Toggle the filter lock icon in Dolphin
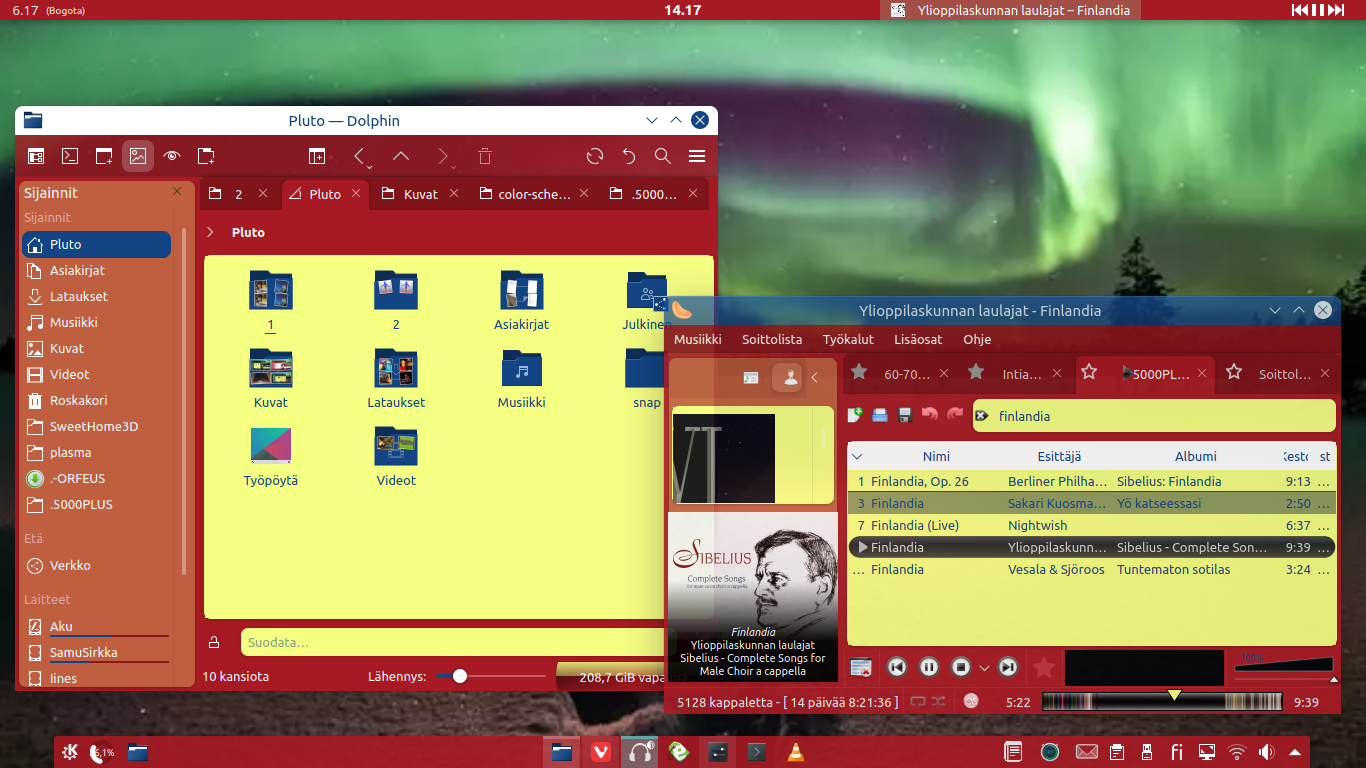 point(214,642)
